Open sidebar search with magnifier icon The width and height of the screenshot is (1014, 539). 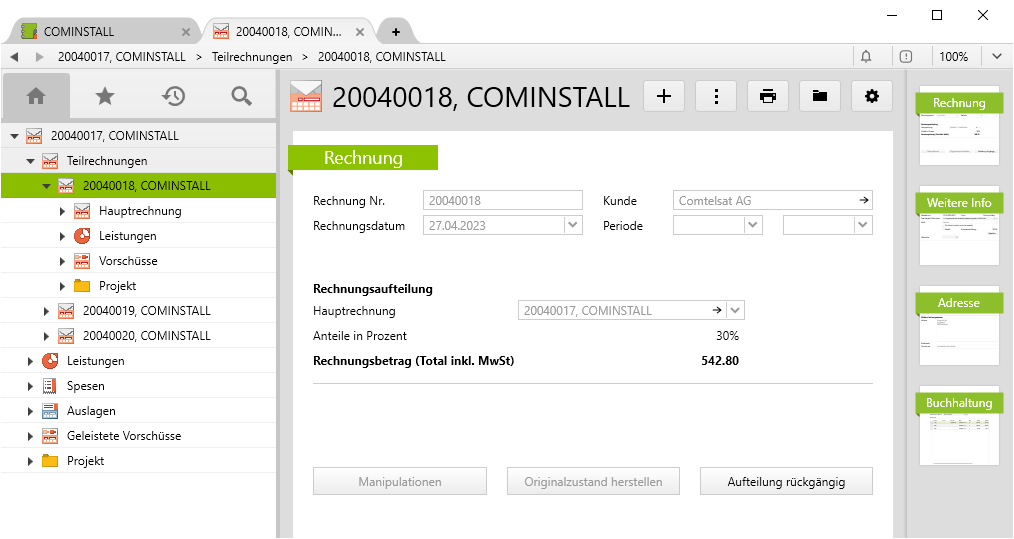pos(241,96)
